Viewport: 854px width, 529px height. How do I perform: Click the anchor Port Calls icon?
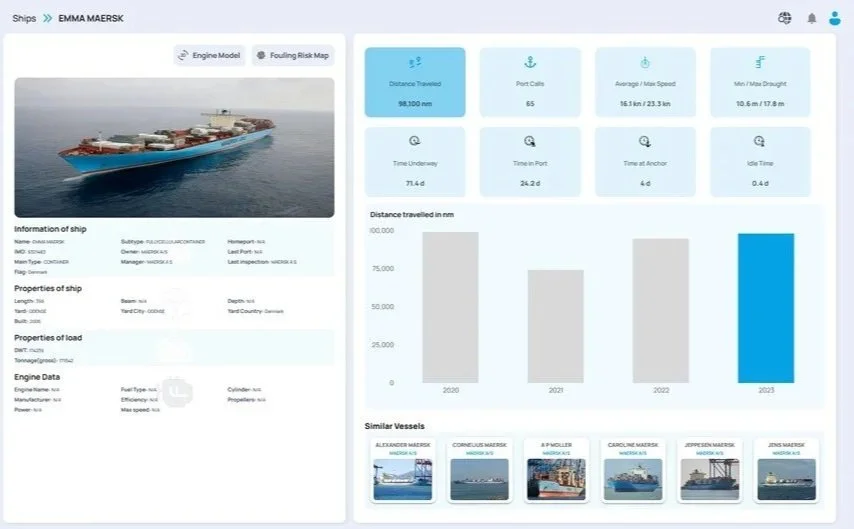pos(530,62)
